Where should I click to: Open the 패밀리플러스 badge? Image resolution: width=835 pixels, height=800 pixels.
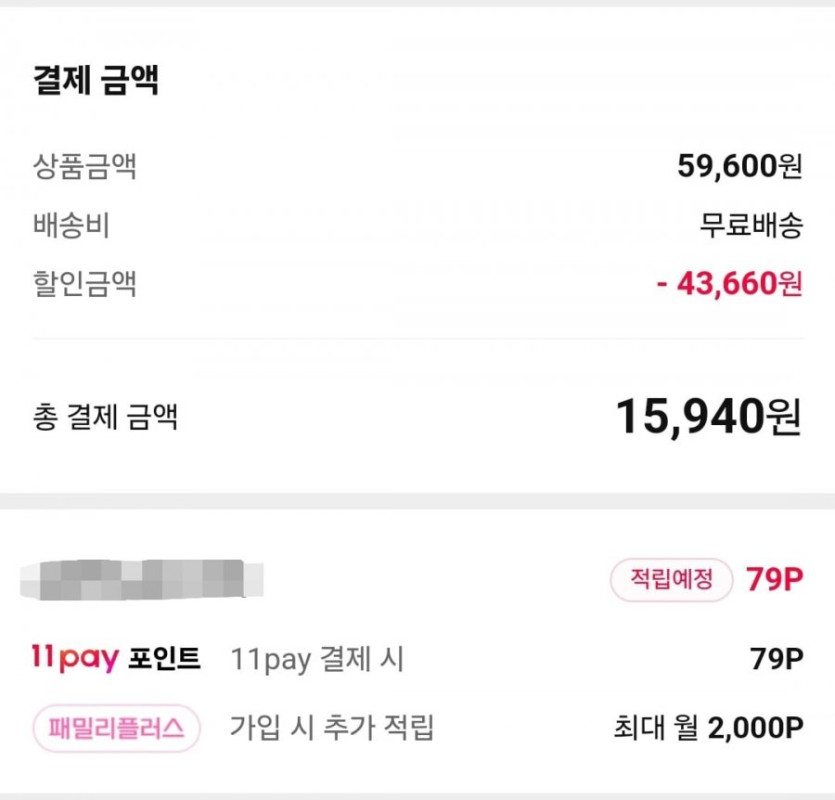(117, 728)
